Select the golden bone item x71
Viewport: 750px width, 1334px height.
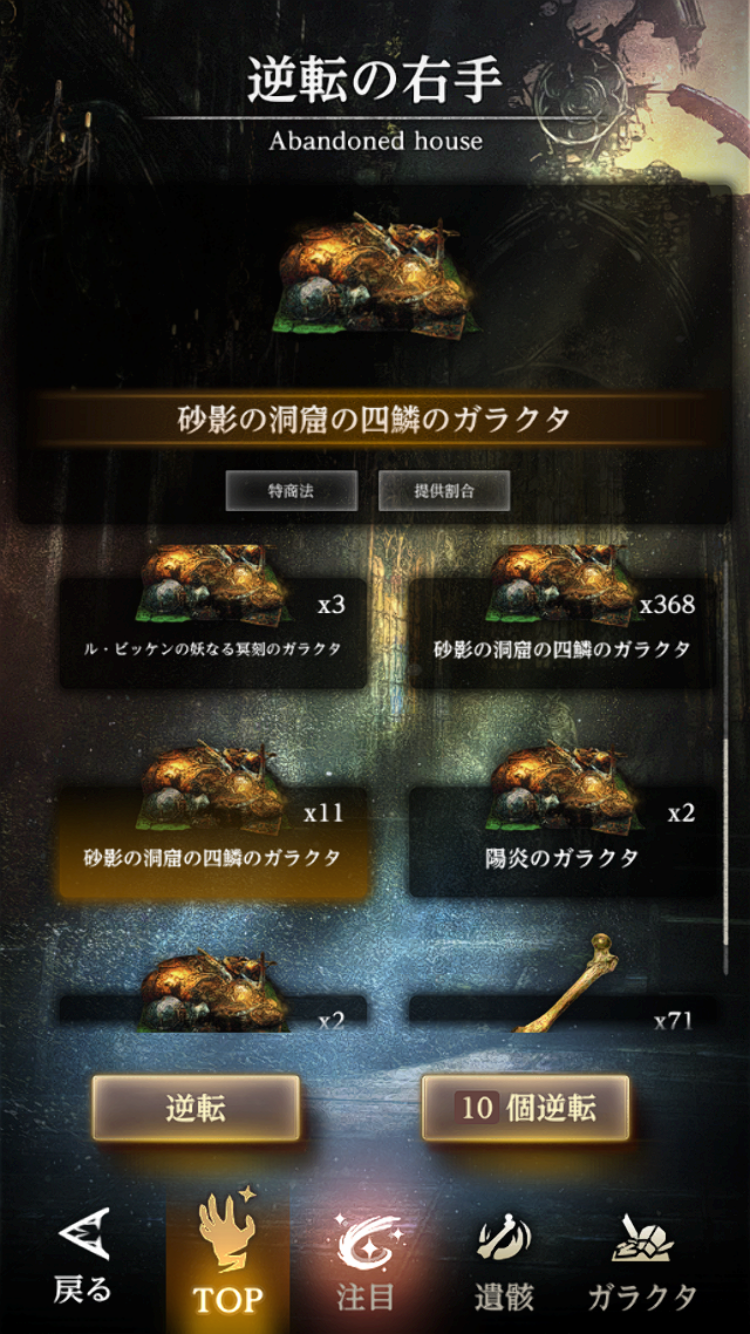pos(563,990)
